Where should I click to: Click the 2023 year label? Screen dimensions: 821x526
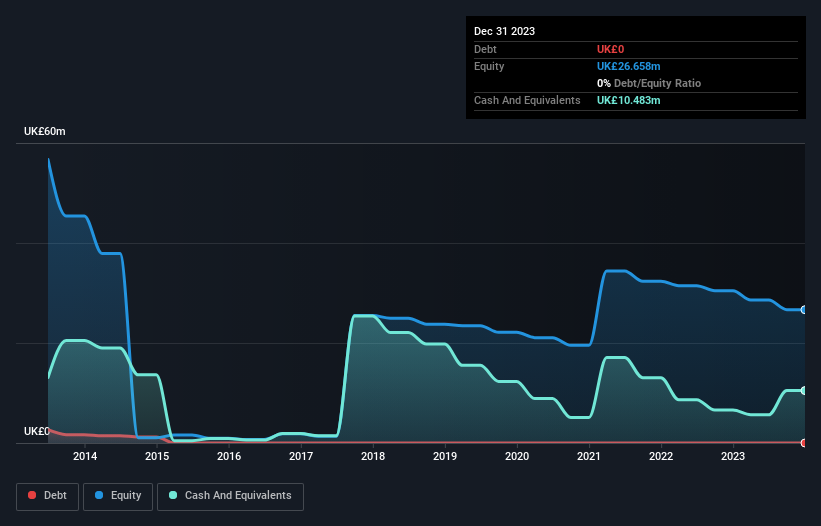(733, 456)
